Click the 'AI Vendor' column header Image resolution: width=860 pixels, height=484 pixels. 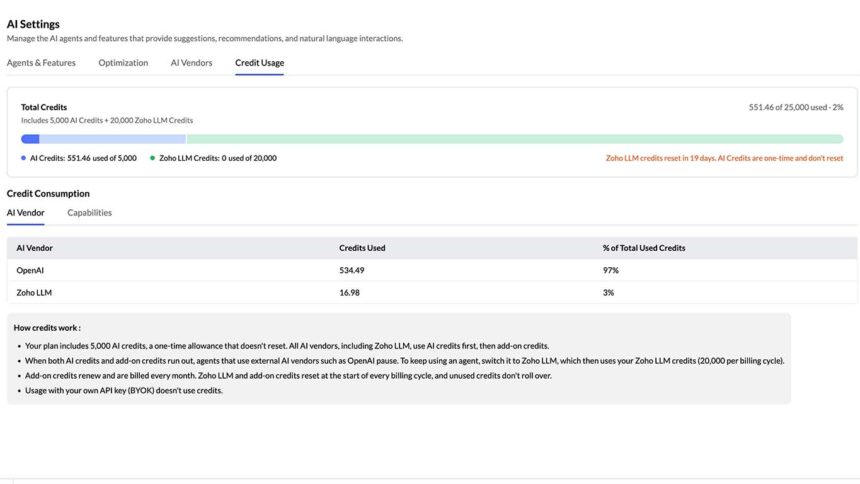[x=35, y=248]
